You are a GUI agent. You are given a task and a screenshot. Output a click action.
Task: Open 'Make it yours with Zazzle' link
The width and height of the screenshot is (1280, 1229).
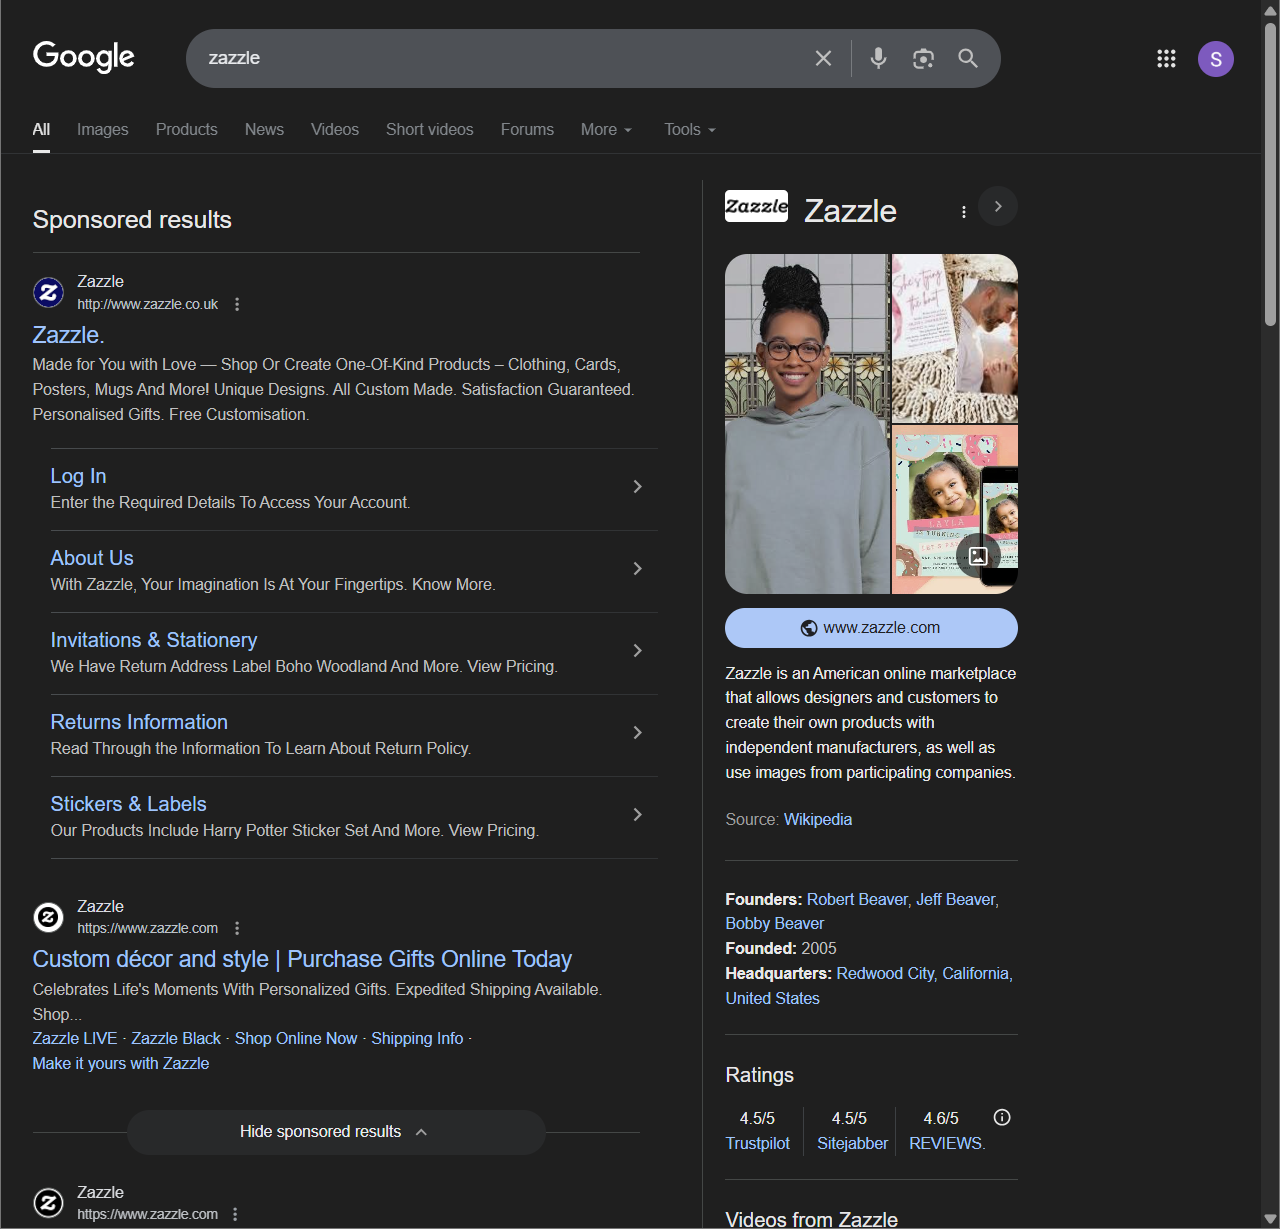121,1063
